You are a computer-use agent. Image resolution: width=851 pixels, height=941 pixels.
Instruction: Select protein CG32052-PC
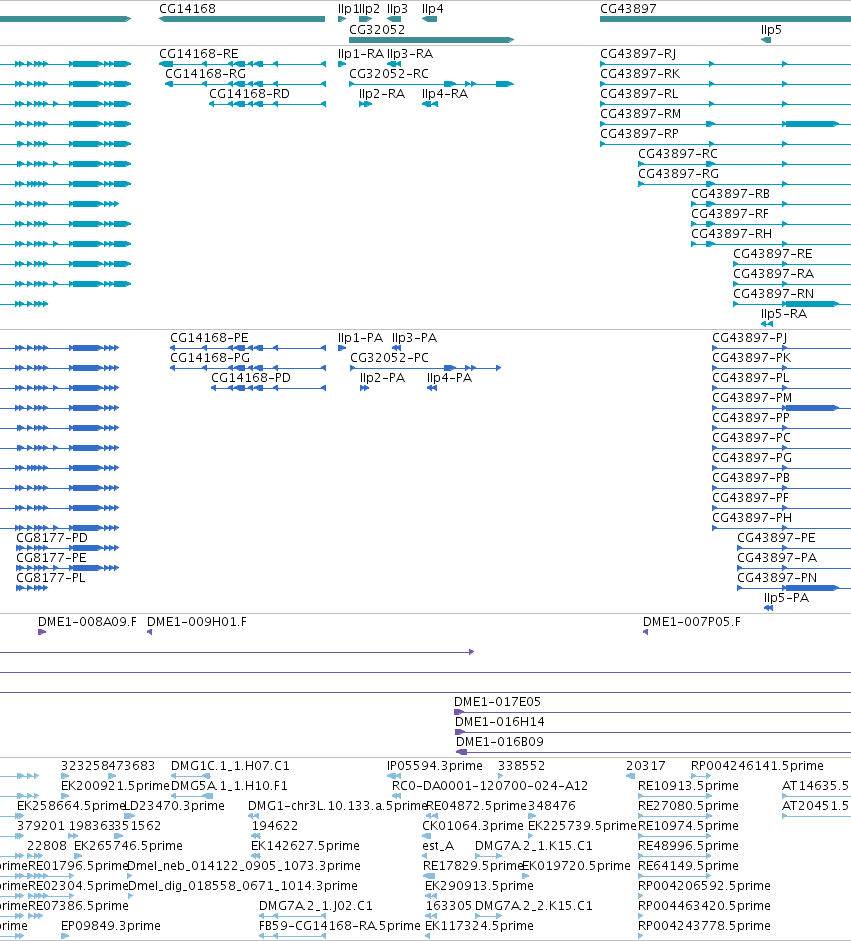tap(426, 368)
